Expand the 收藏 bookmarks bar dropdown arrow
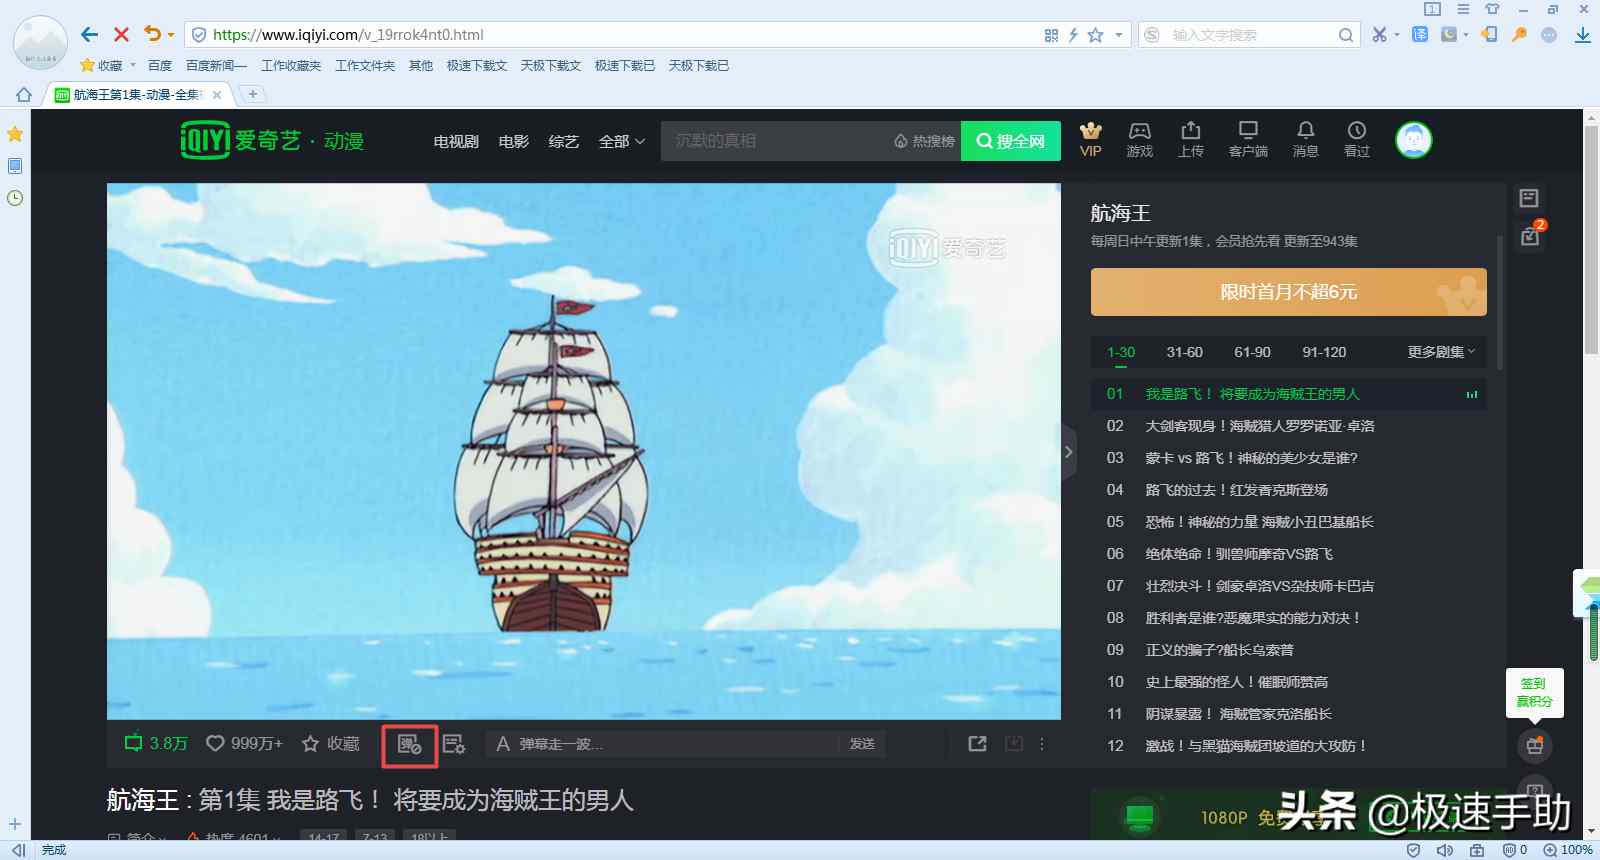 click(x=133, y=66)
